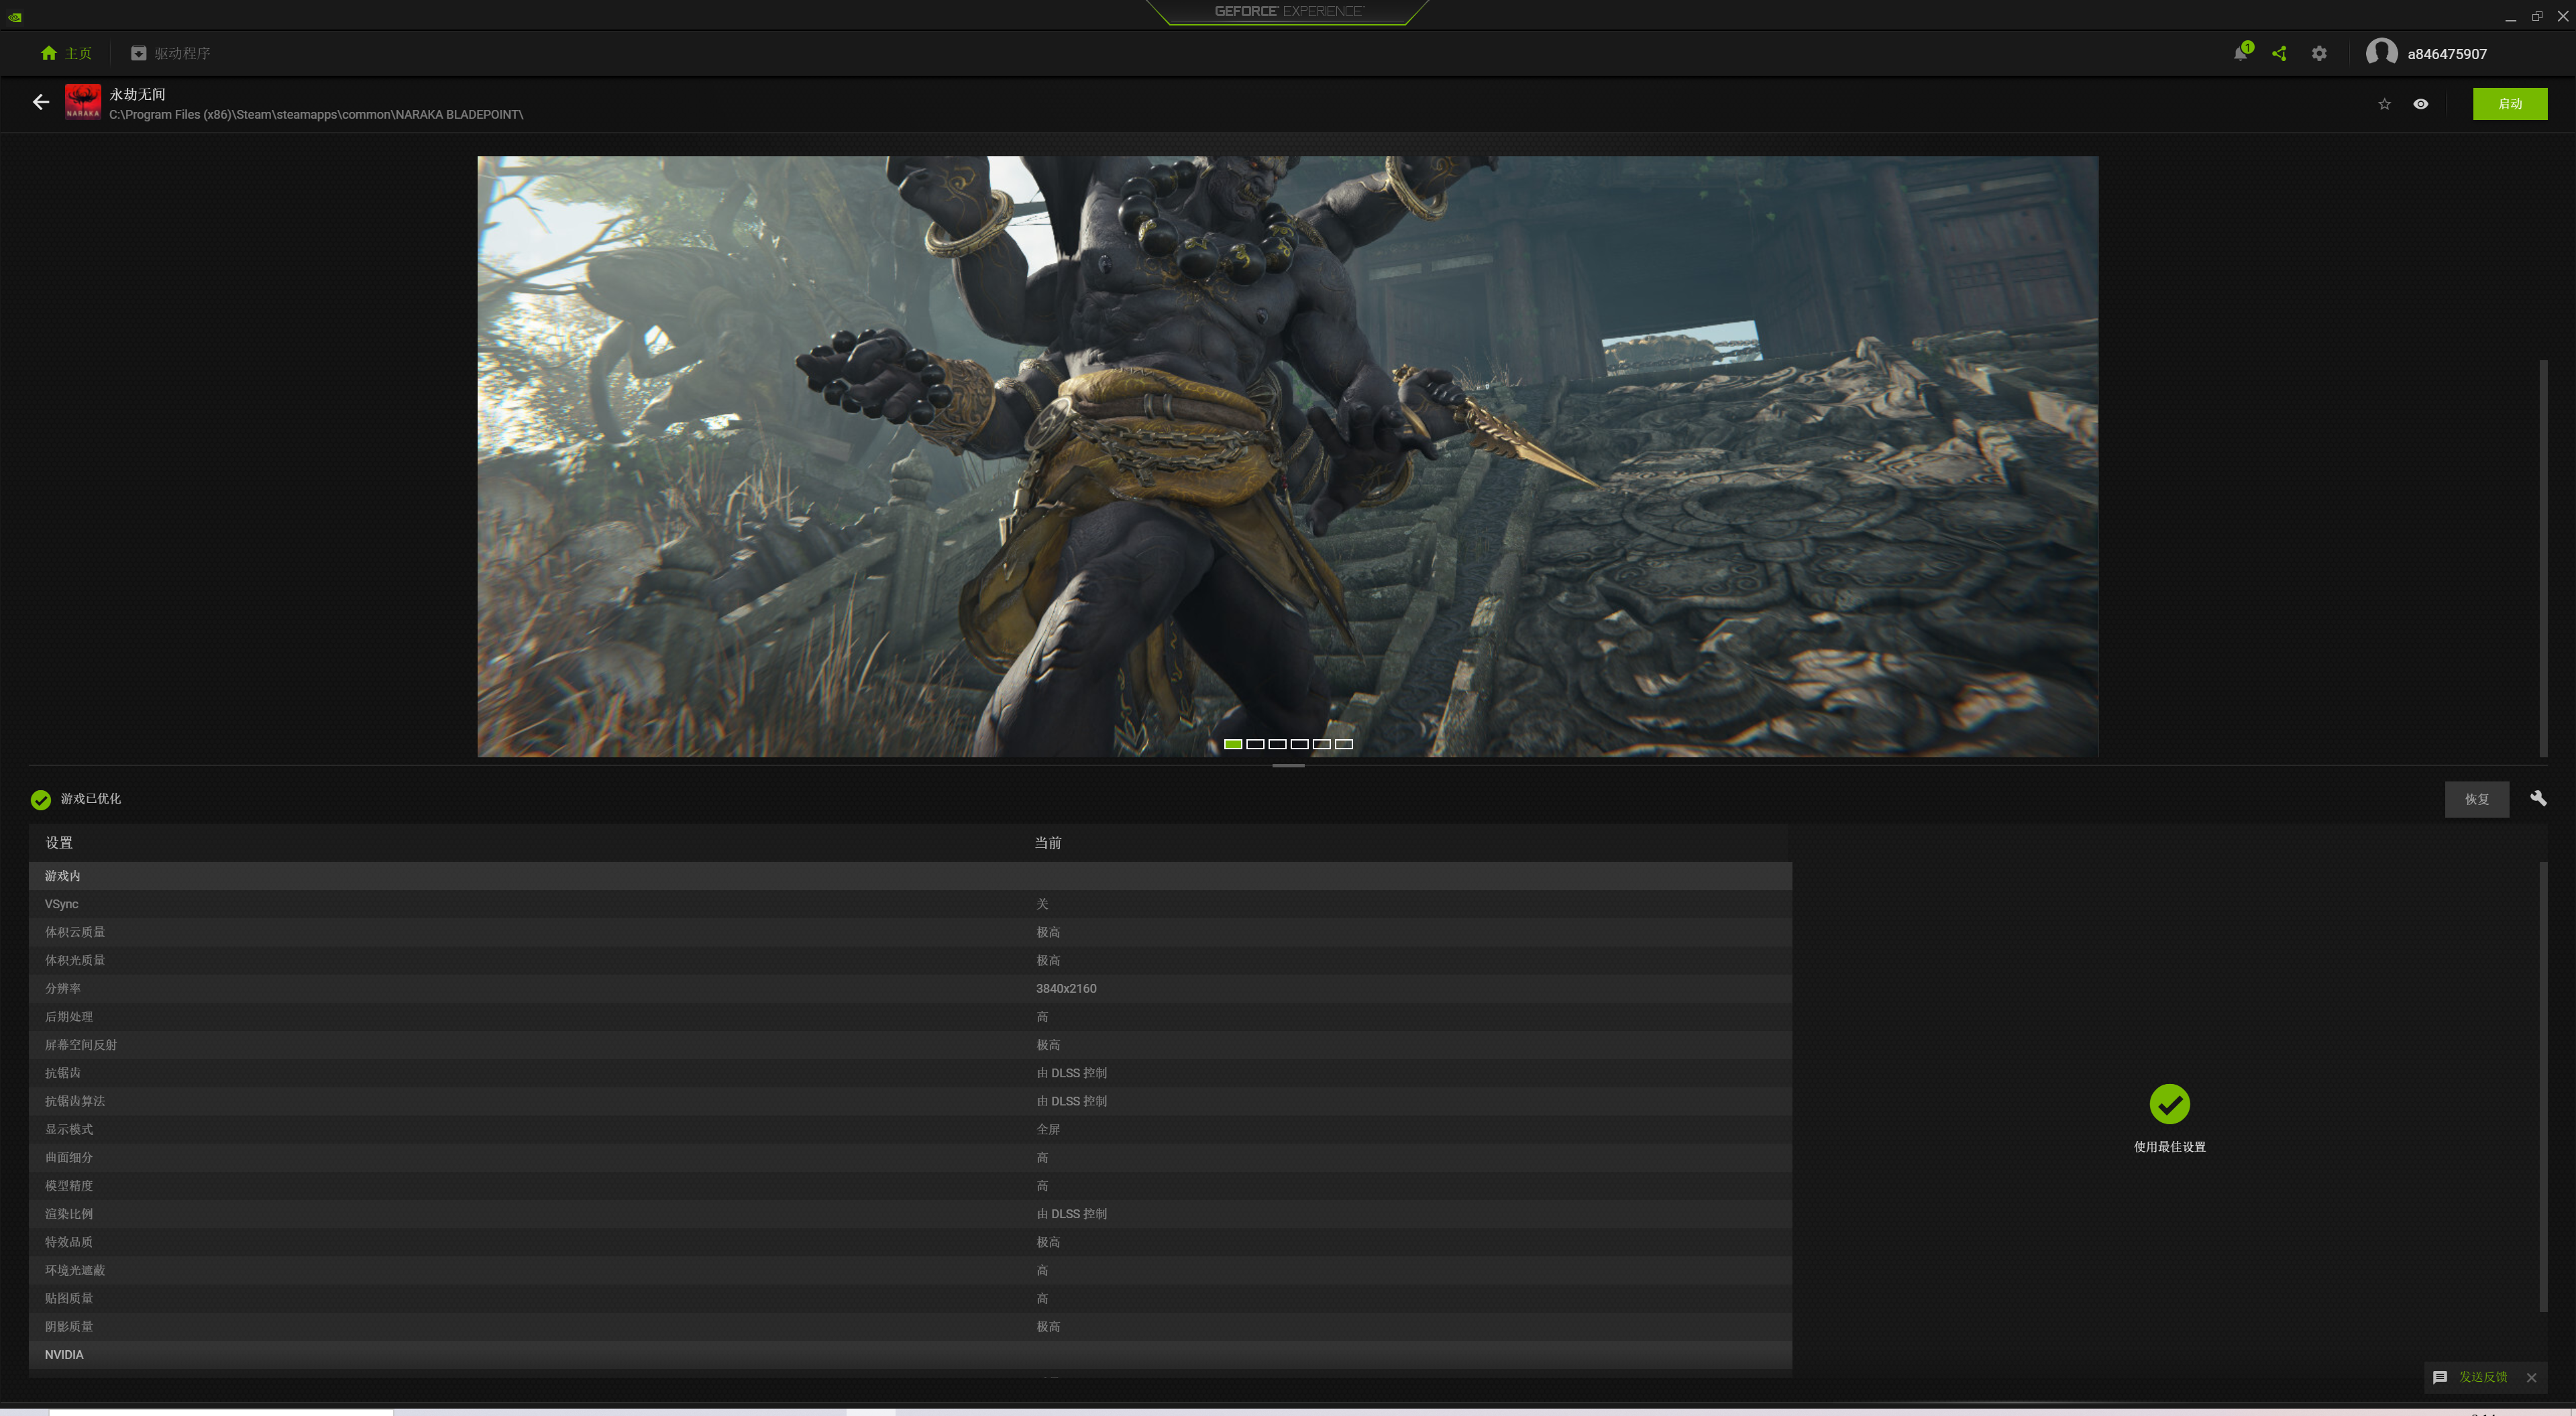Image resolution: width=2576 pixels, height=1416 pixels.
Task: Click the 渲染比例 setting row
Action: click(910, 1213)
